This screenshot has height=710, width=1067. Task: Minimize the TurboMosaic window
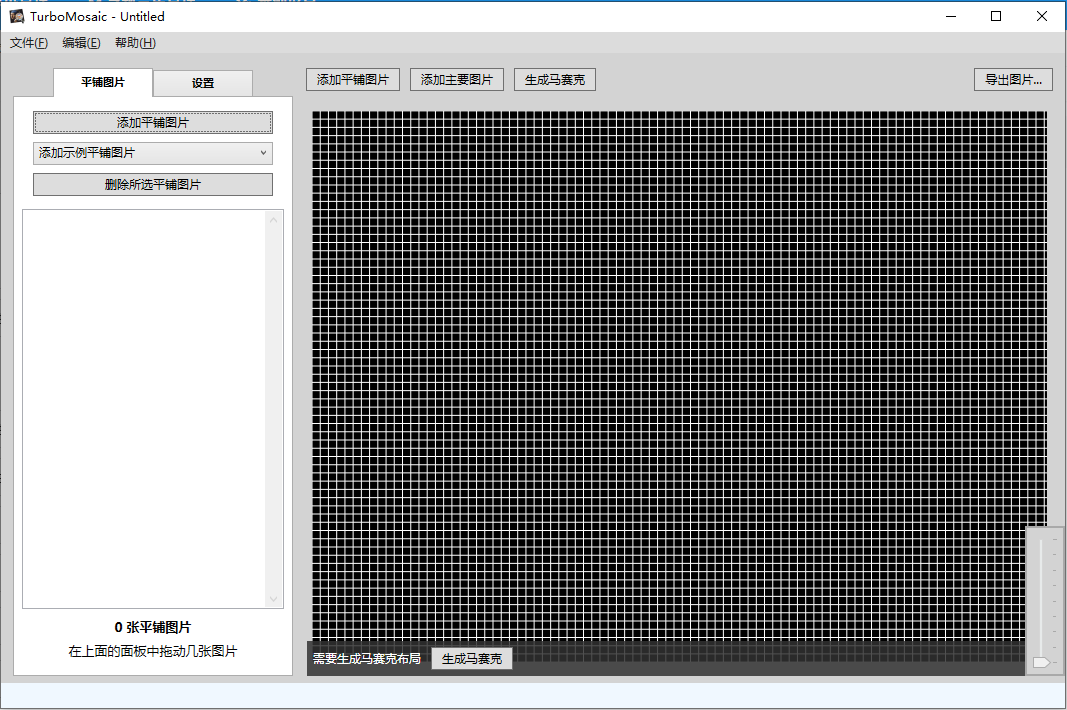951,16
